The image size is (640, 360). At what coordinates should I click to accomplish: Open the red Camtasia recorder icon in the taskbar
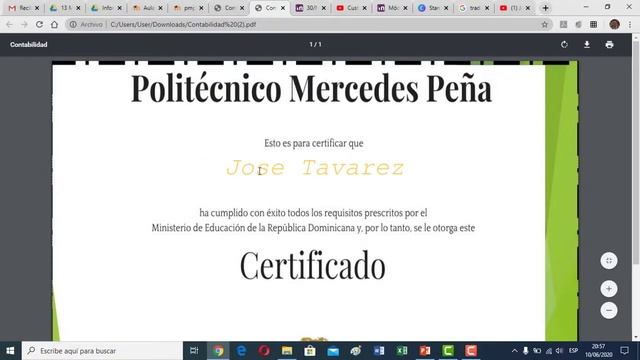[471, 351]
